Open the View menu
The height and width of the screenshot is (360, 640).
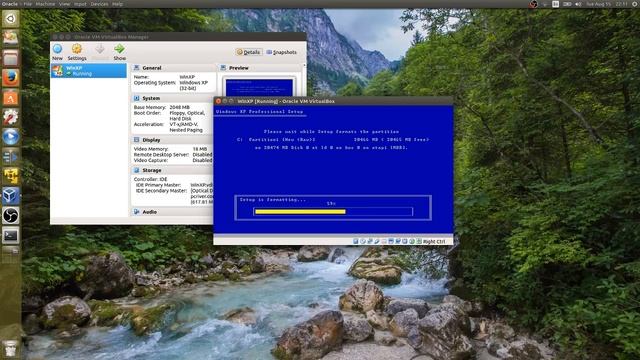point(64,4)
